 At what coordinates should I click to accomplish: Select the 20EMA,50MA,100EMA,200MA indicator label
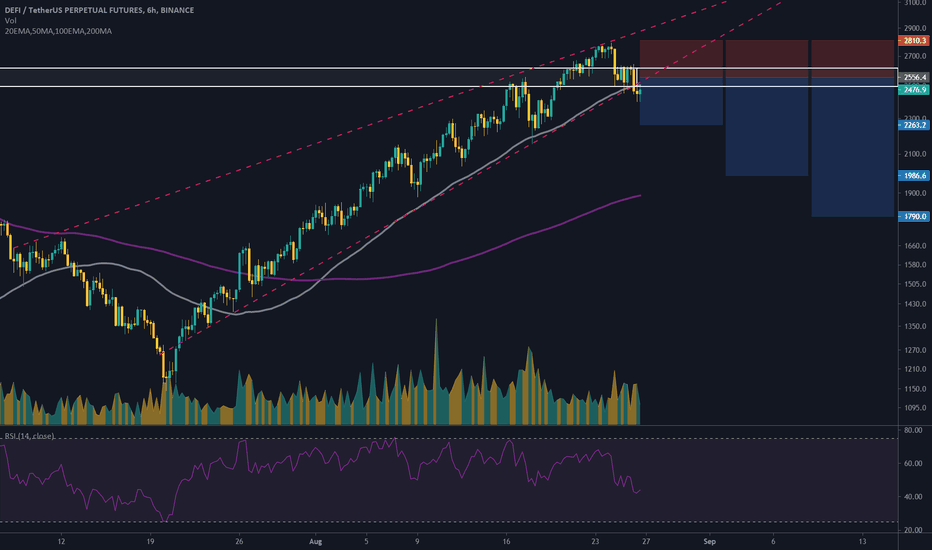[58, 31]
